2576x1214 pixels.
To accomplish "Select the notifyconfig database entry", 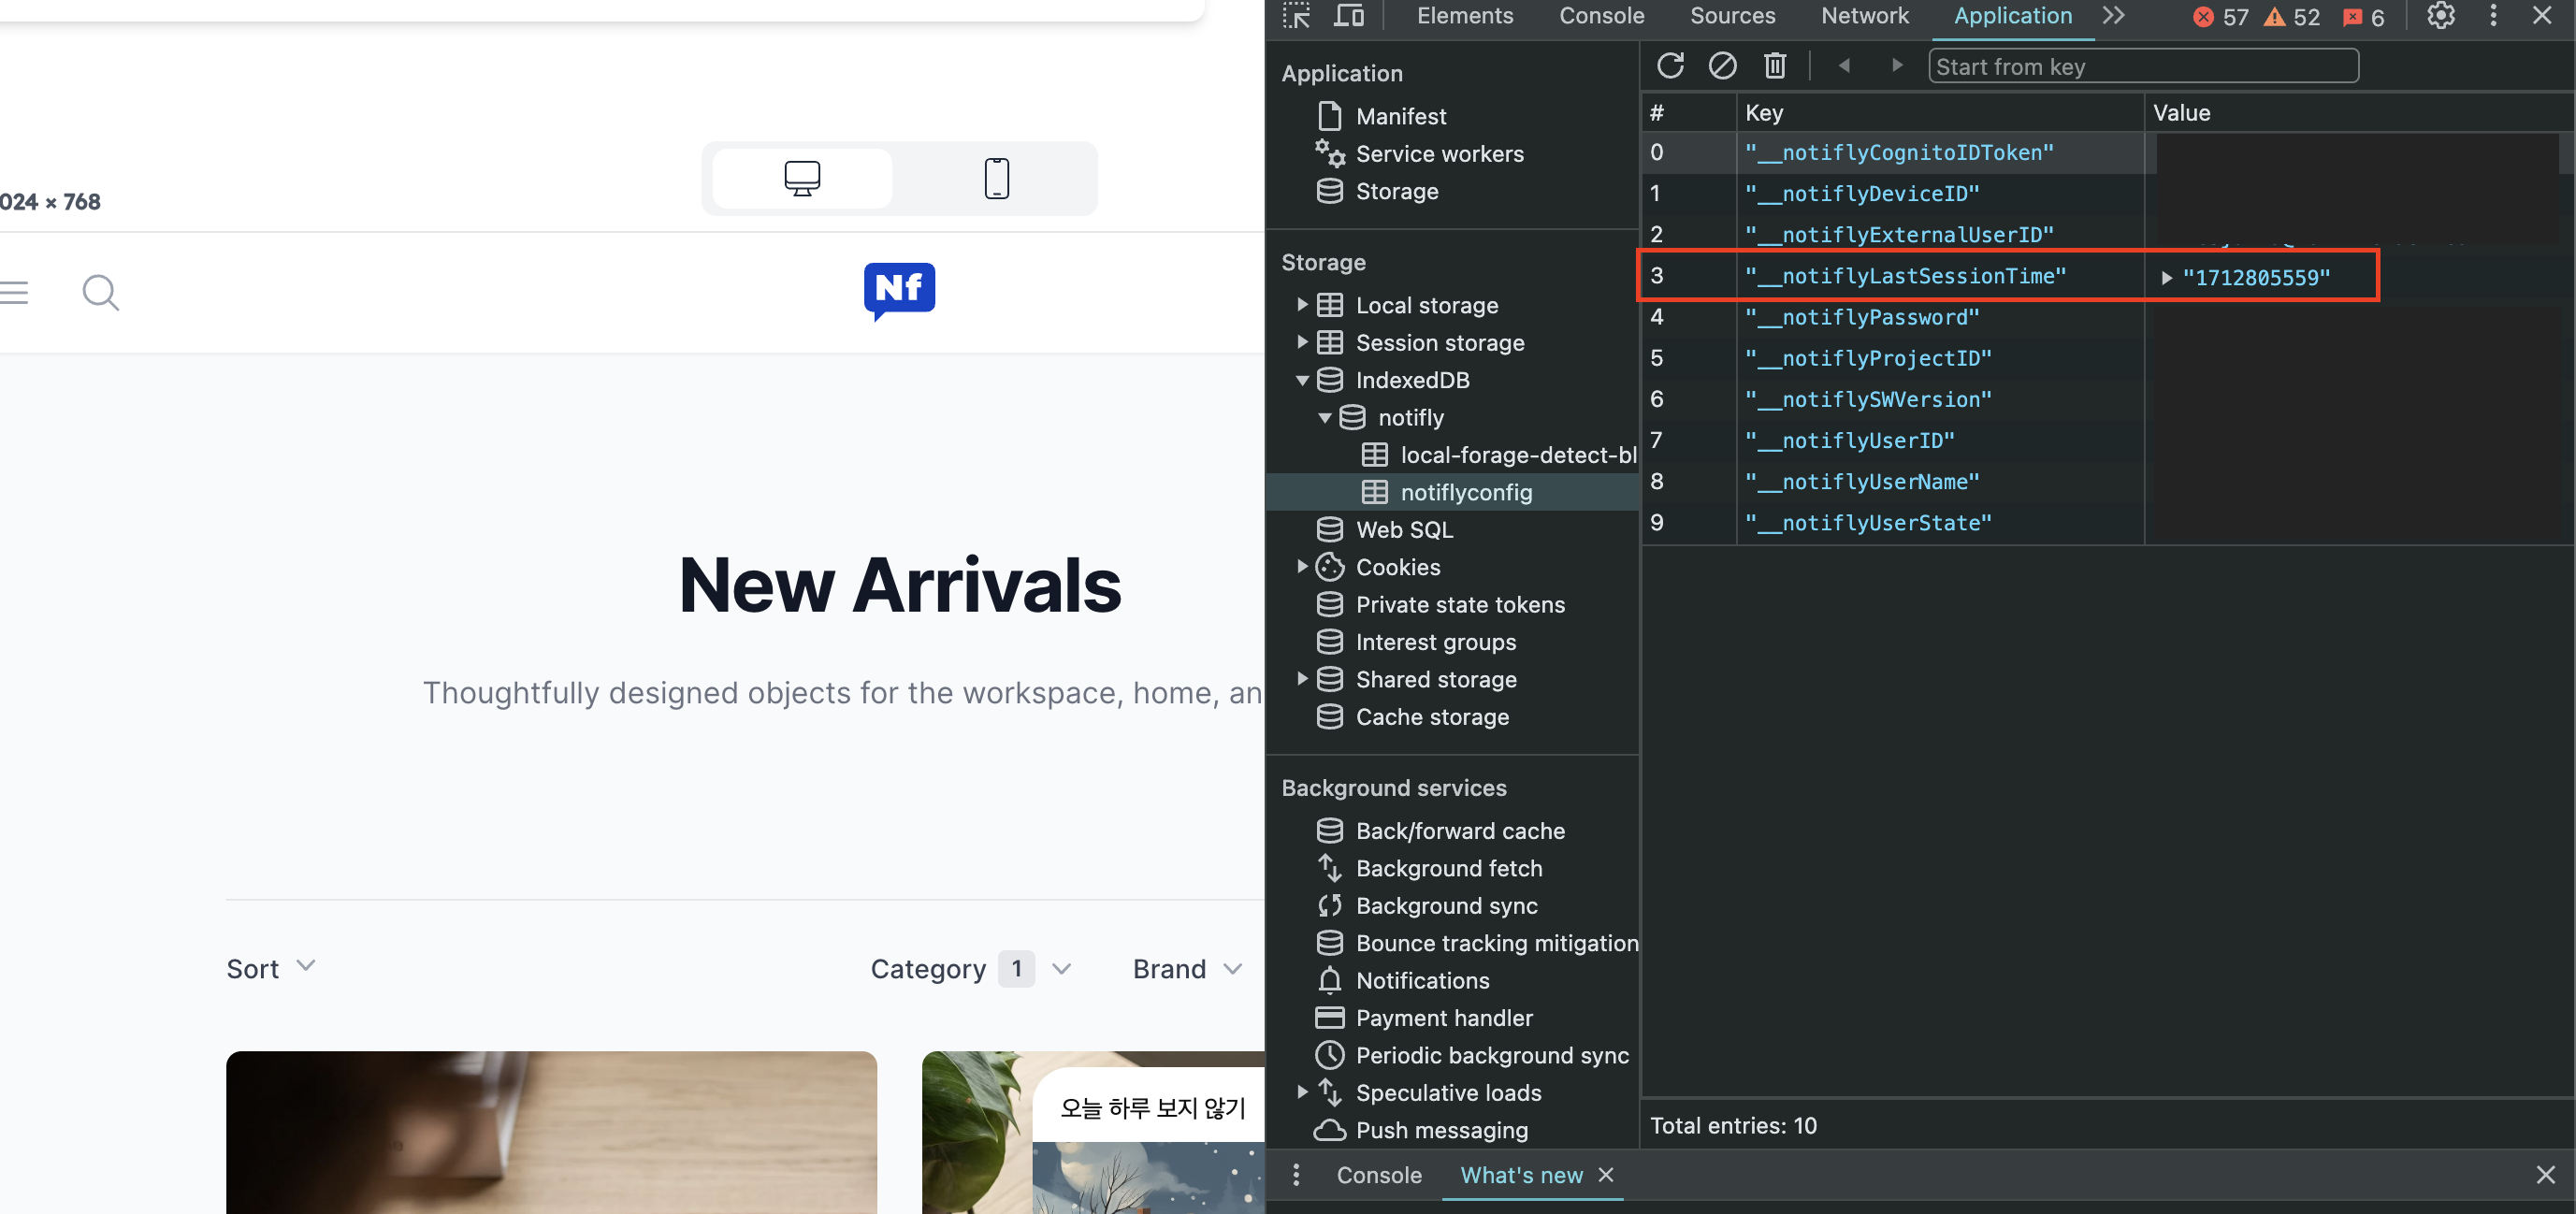I will pos(1469,491).
